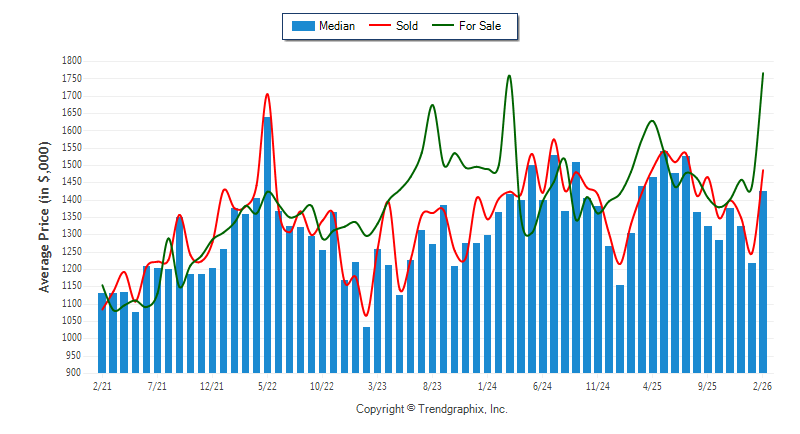Click the blue Median legend swatch
Image resolution: width=800 pixels, height=434 pixels.
[x=302, y=26]
